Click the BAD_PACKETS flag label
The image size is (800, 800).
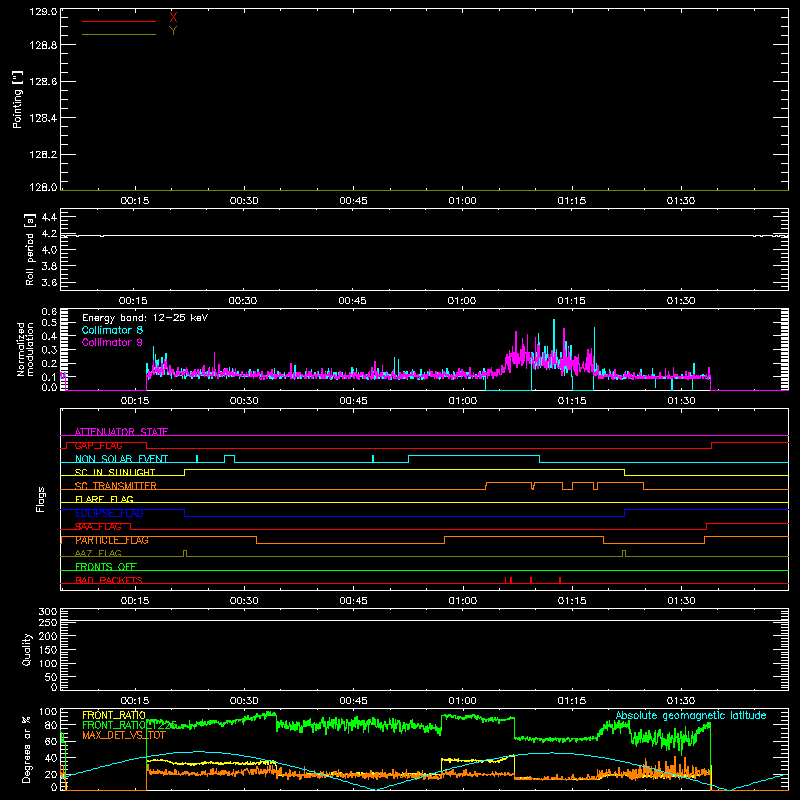109,580
